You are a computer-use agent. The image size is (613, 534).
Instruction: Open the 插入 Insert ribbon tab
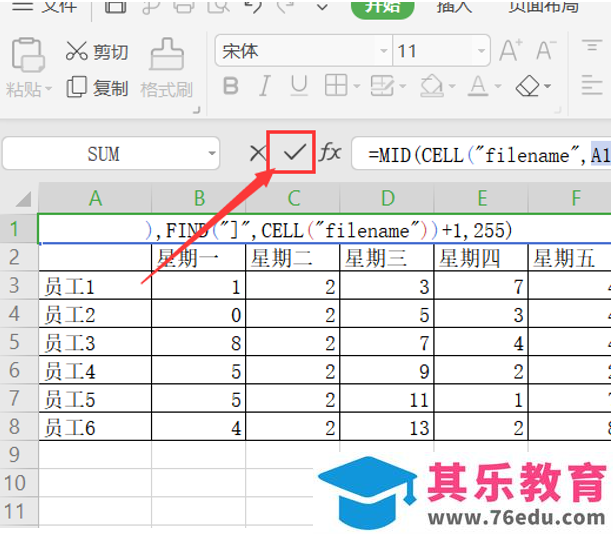coord(455,7)
